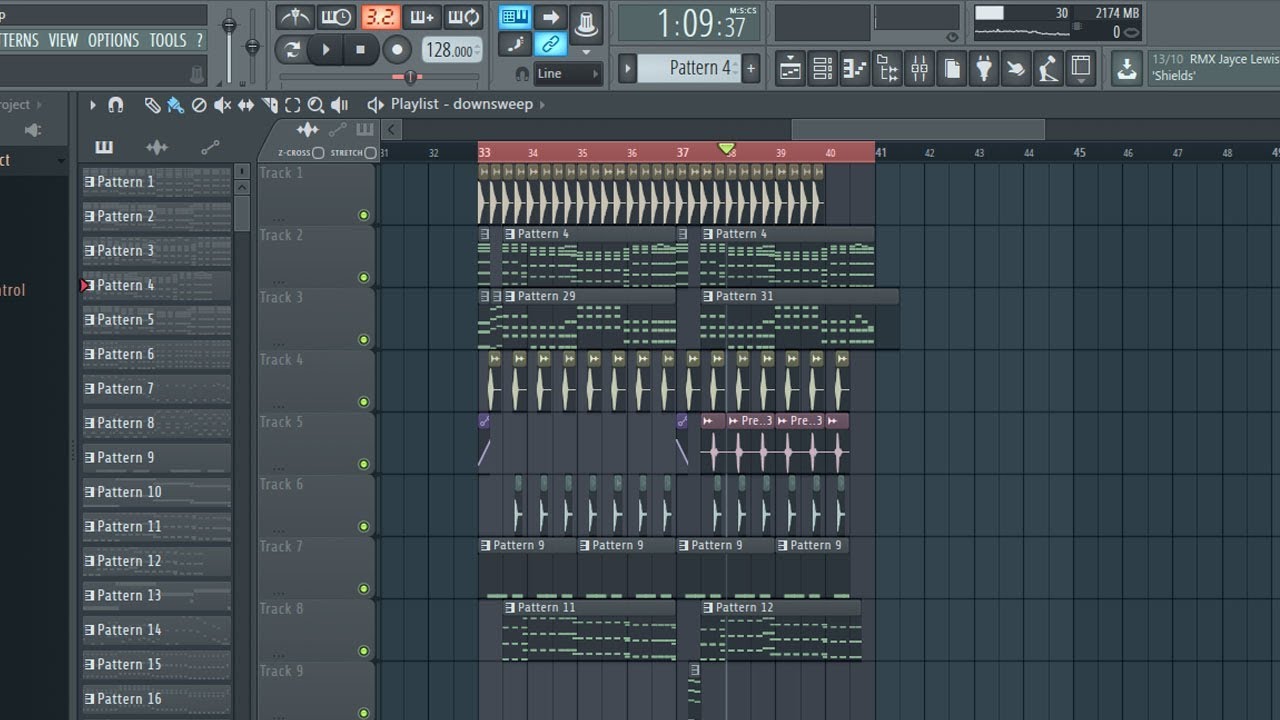
Task: Click the 128.000 tempo field
Action: click(451, 50)
